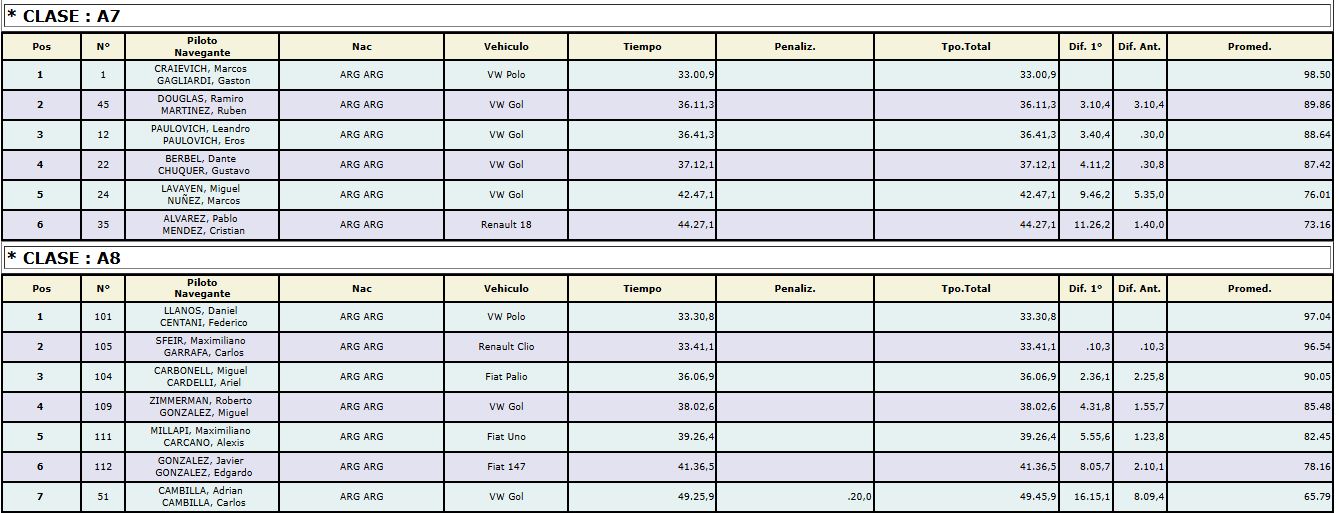Select the Tpo.Total header in A8 table

pos(966,289)
